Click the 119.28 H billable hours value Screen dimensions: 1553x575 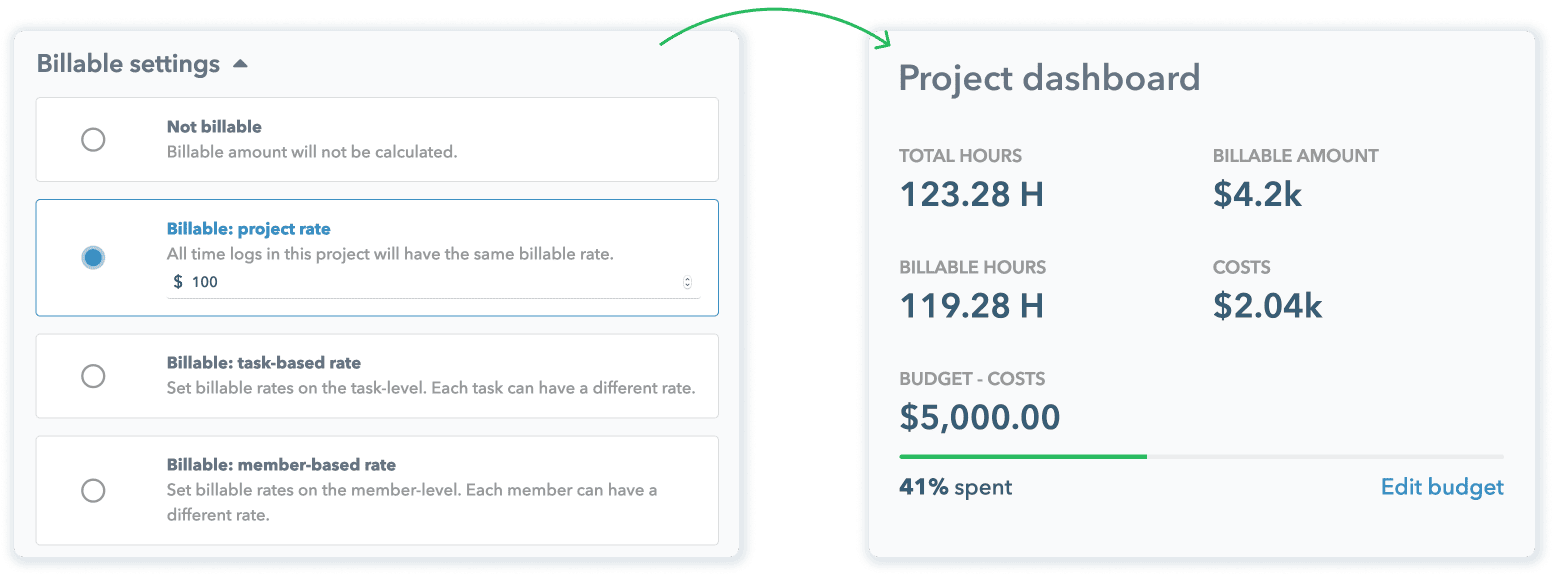(971, 305)
